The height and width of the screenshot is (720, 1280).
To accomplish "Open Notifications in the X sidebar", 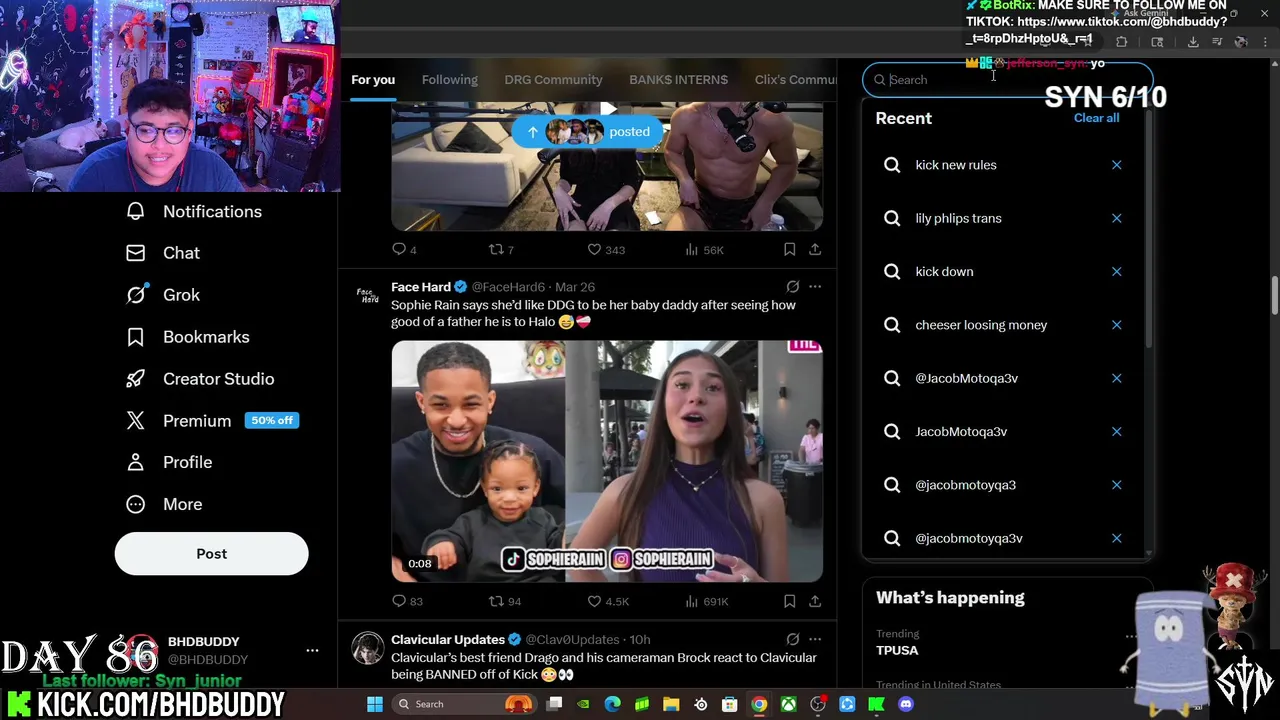I will pos(194,211).
